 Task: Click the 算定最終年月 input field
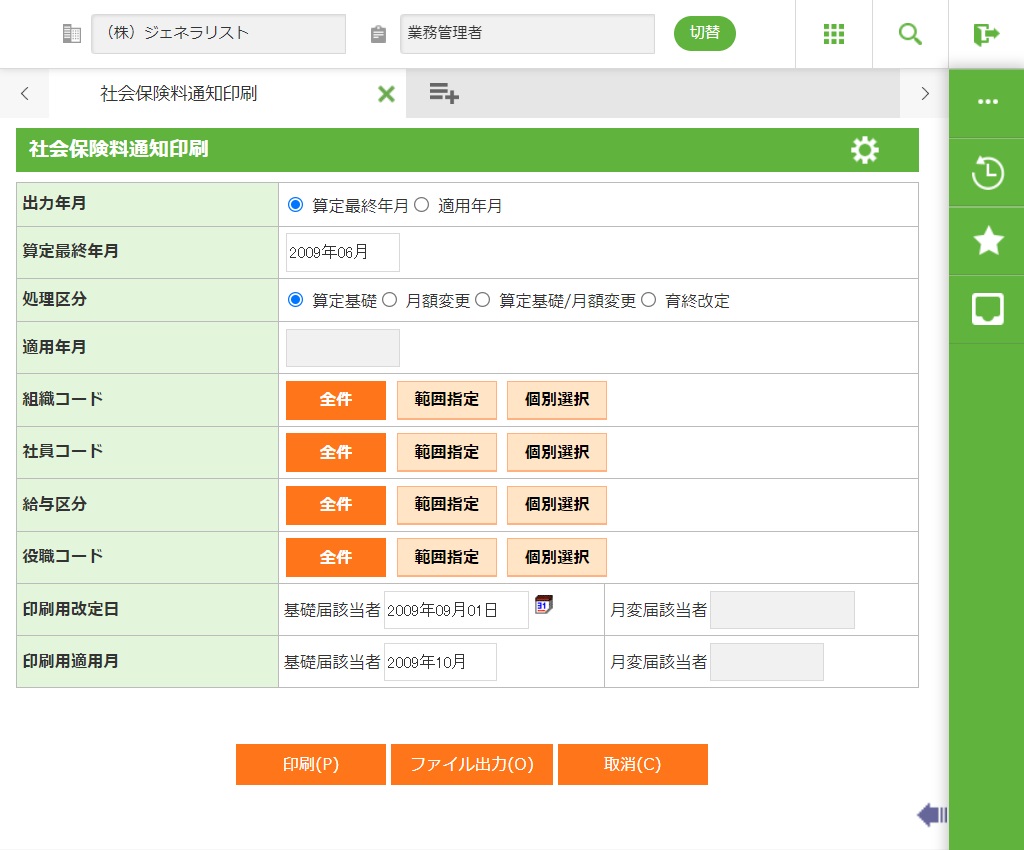[x=342, y=252]
